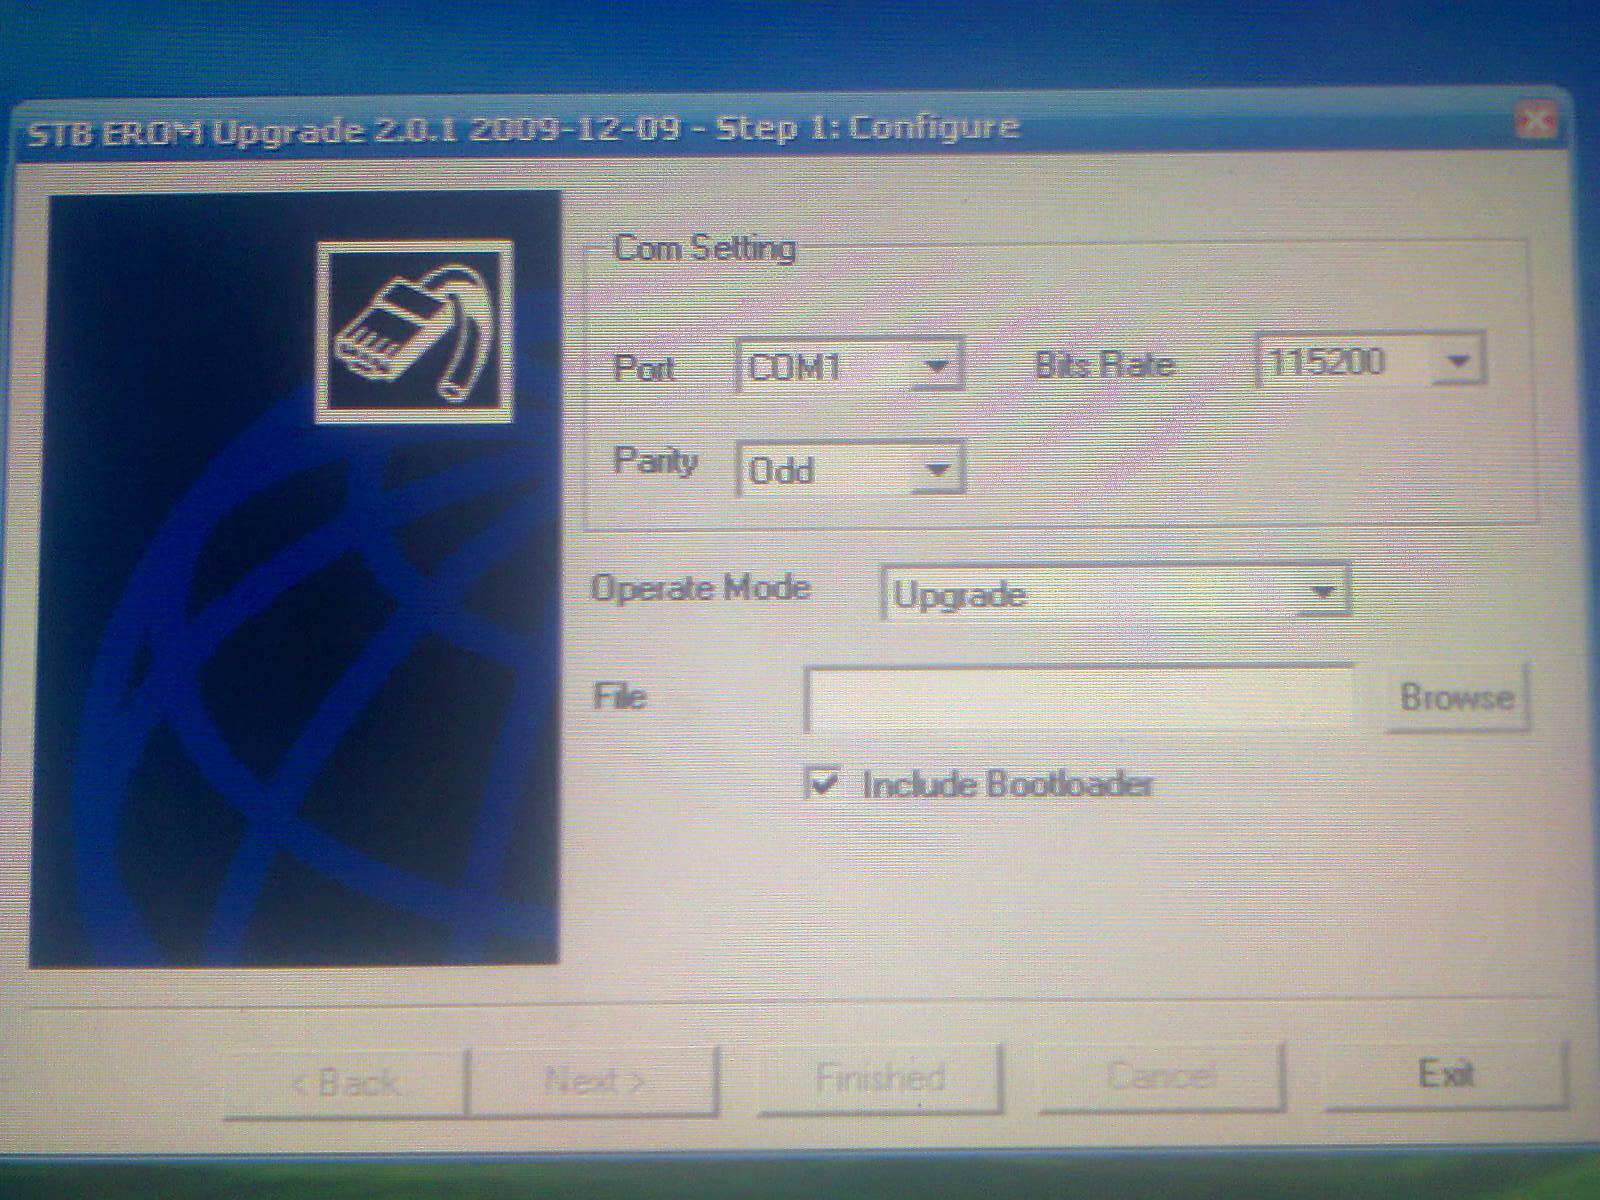Viewport: 1600px width, 1200px height.
Task: Click the Exit button
Action: [x=1446, y=1076]
